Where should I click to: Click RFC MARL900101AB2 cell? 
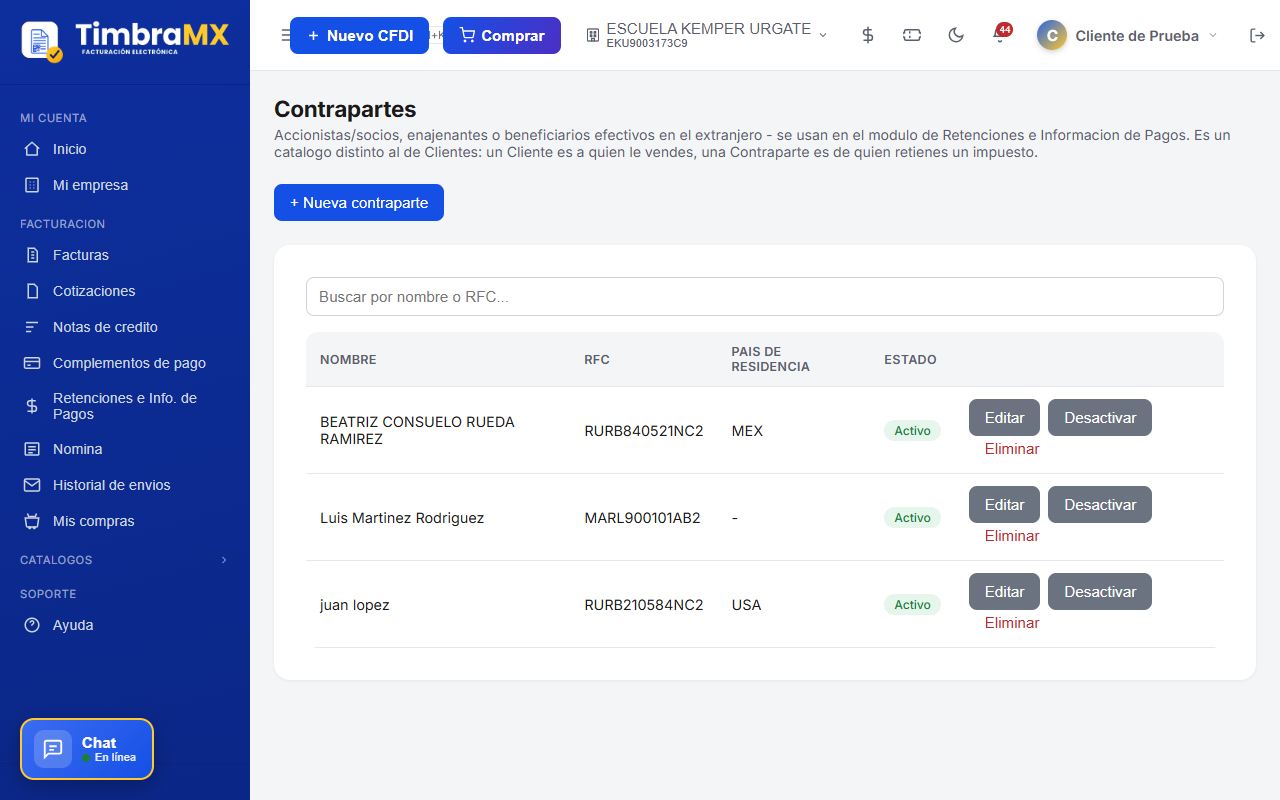click(x=642, y=518)
